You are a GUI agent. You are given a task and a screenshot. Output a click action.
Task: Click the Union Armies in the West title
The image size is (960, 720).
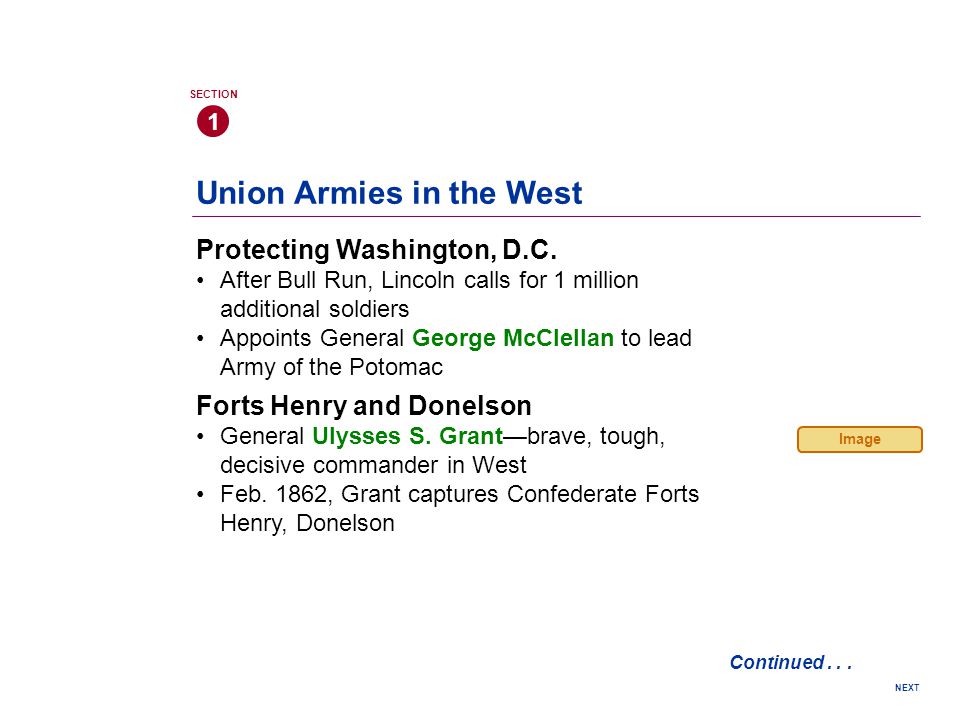pyautogui.click(x=389, y=193)
